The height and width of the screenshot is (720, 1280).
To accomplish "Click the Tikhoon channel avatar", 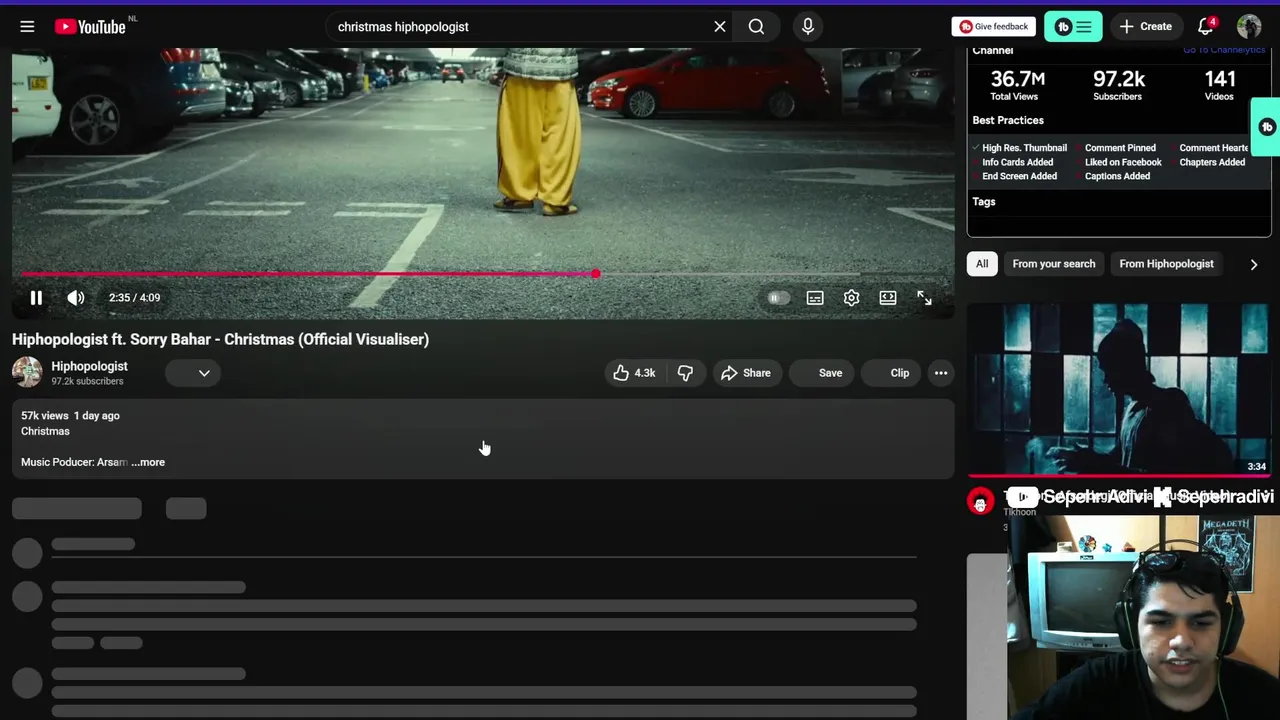I will (980, 501).
